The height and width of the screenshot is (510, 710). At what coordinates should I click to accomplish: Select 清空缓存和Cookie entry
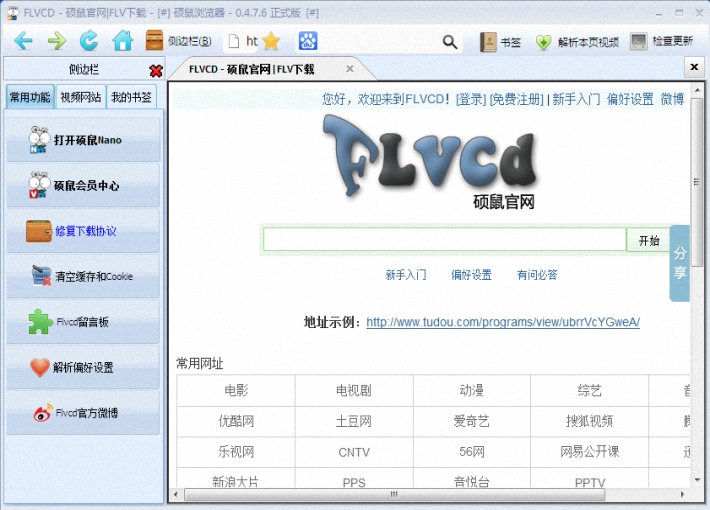83,276
